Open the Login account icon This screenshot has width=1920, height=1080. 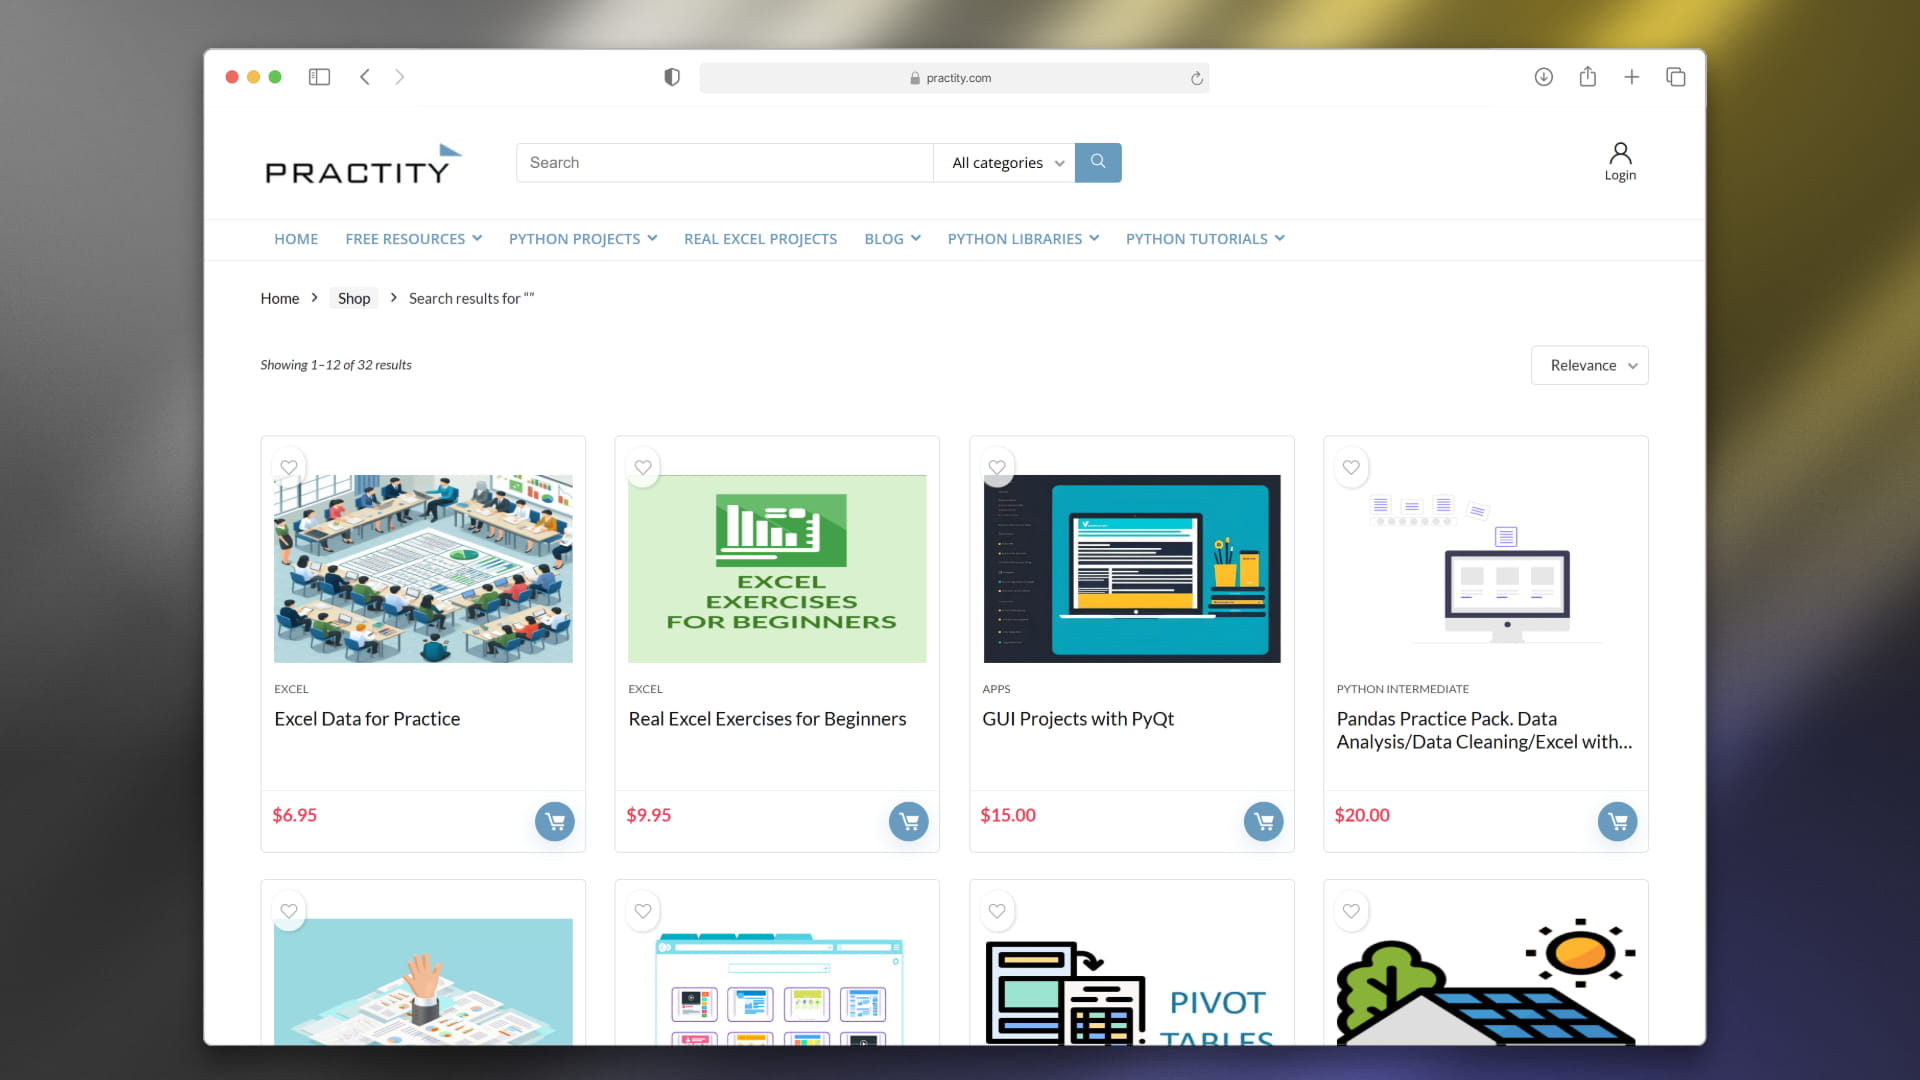[1620, 161]
